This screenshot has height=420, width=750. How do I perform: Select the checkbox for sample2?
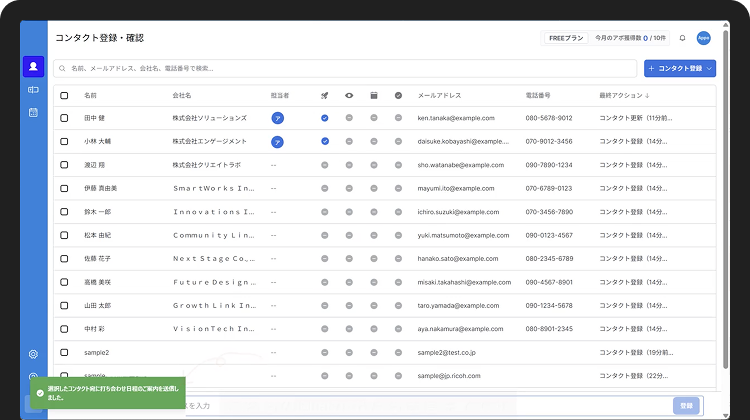[x=64, y=352]
